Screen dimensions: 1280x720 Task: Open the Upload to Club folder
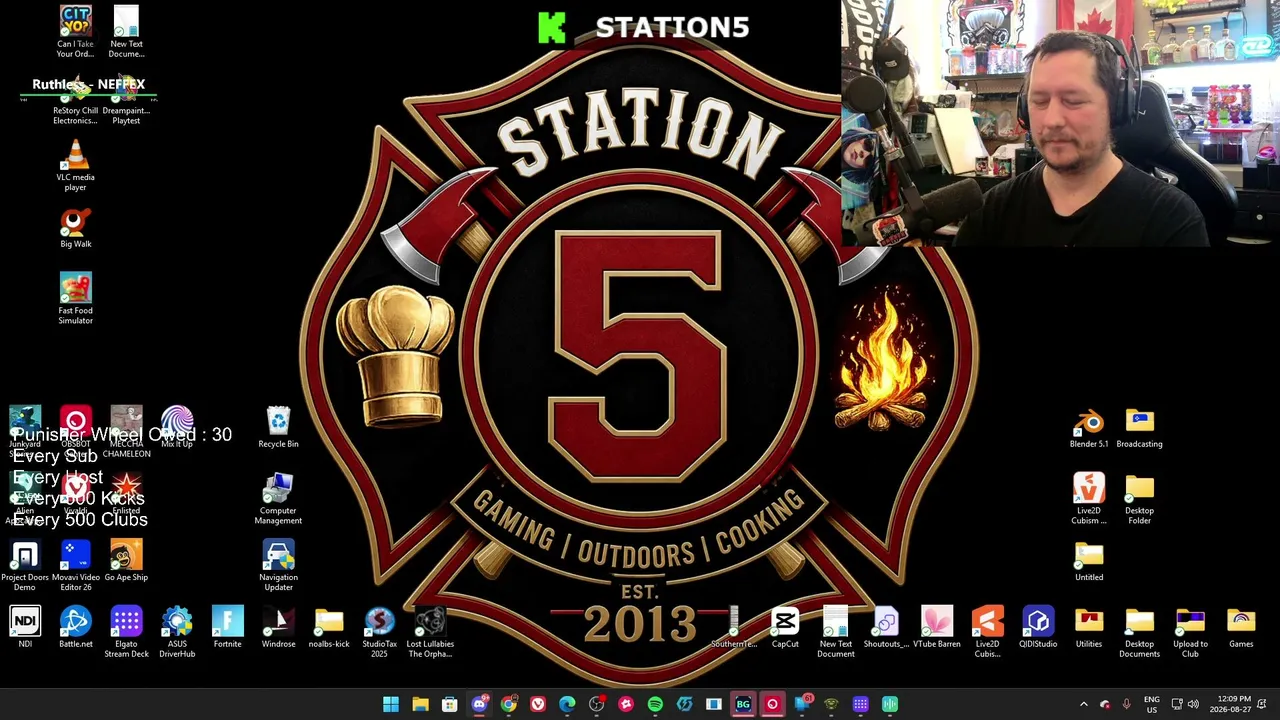point(1190,632)
